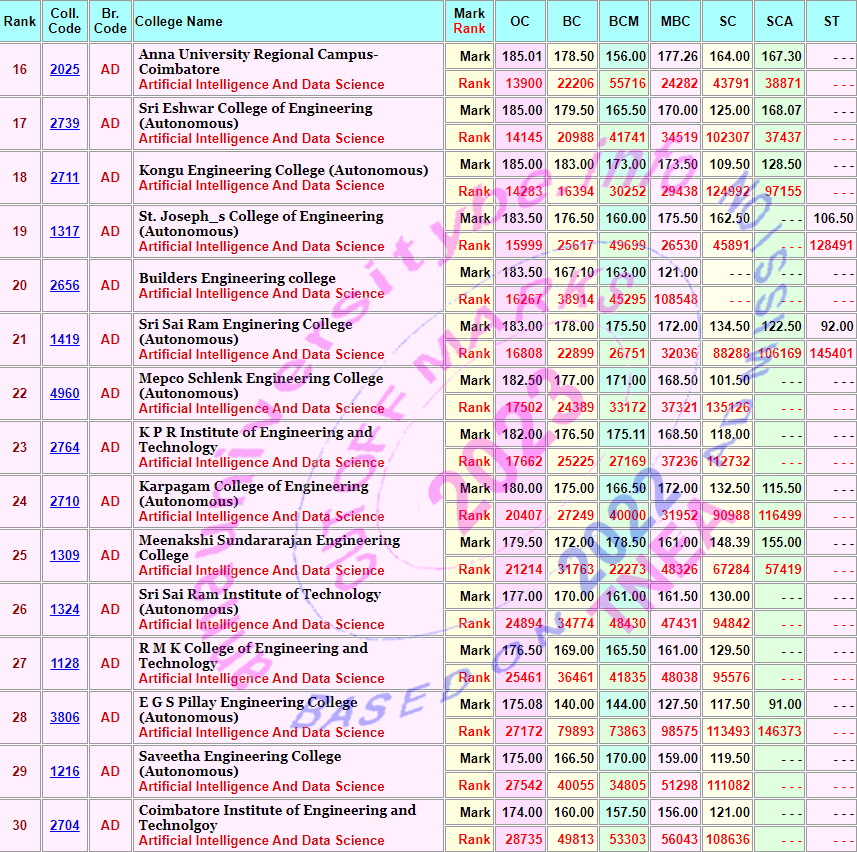Image resolution: width=857 pixels, height=852 pixels.
Task: Click ST rank value 145401
Action: click(831, 353)
